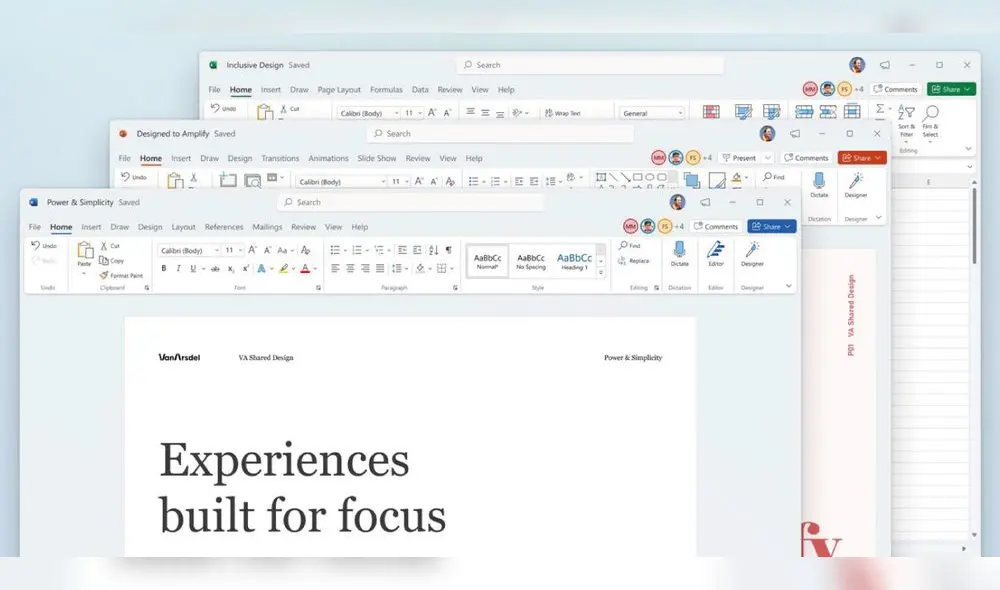Open the font size dropdown in Word

click(232, 250)
